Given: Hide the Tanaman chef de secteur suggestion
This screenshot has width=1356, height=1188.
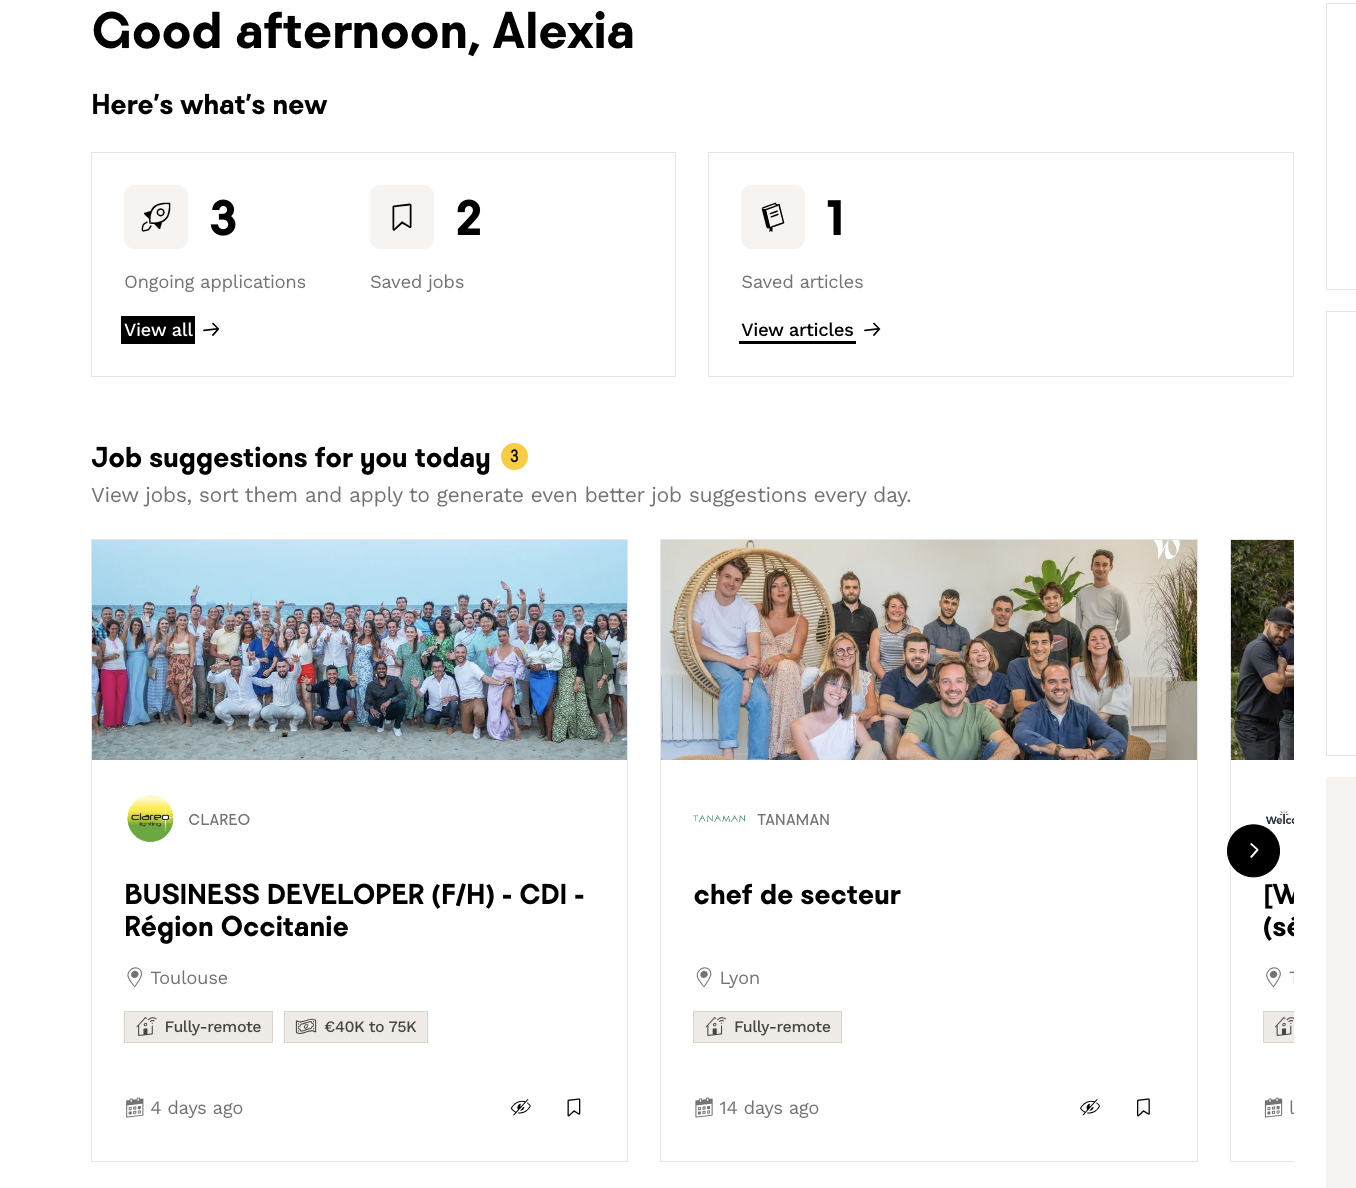Looking at the screenshot, I should pyautogui.click(x=1090, y=1107).
